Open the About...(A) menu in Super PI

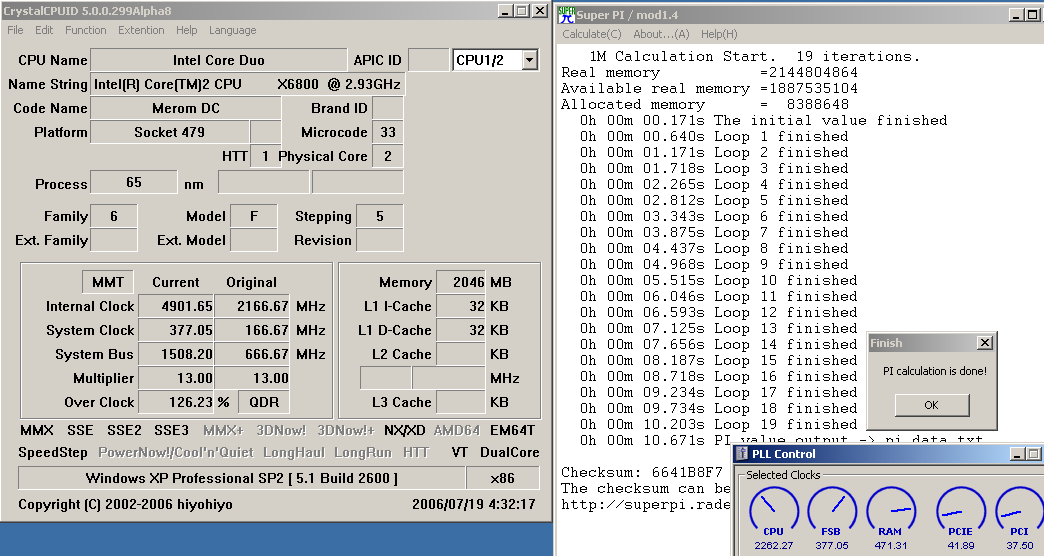coord(661,34)
